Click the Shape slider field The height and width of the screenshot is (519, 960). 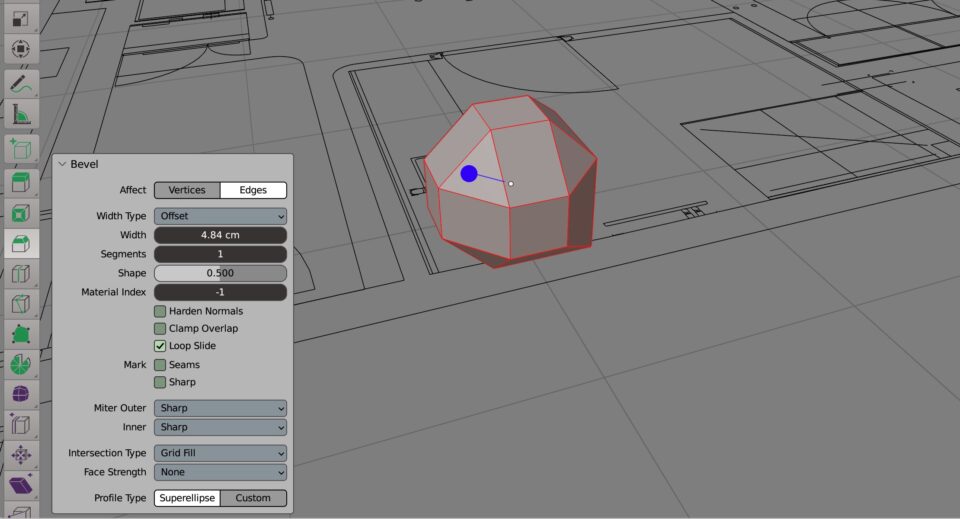click(220, 273)
